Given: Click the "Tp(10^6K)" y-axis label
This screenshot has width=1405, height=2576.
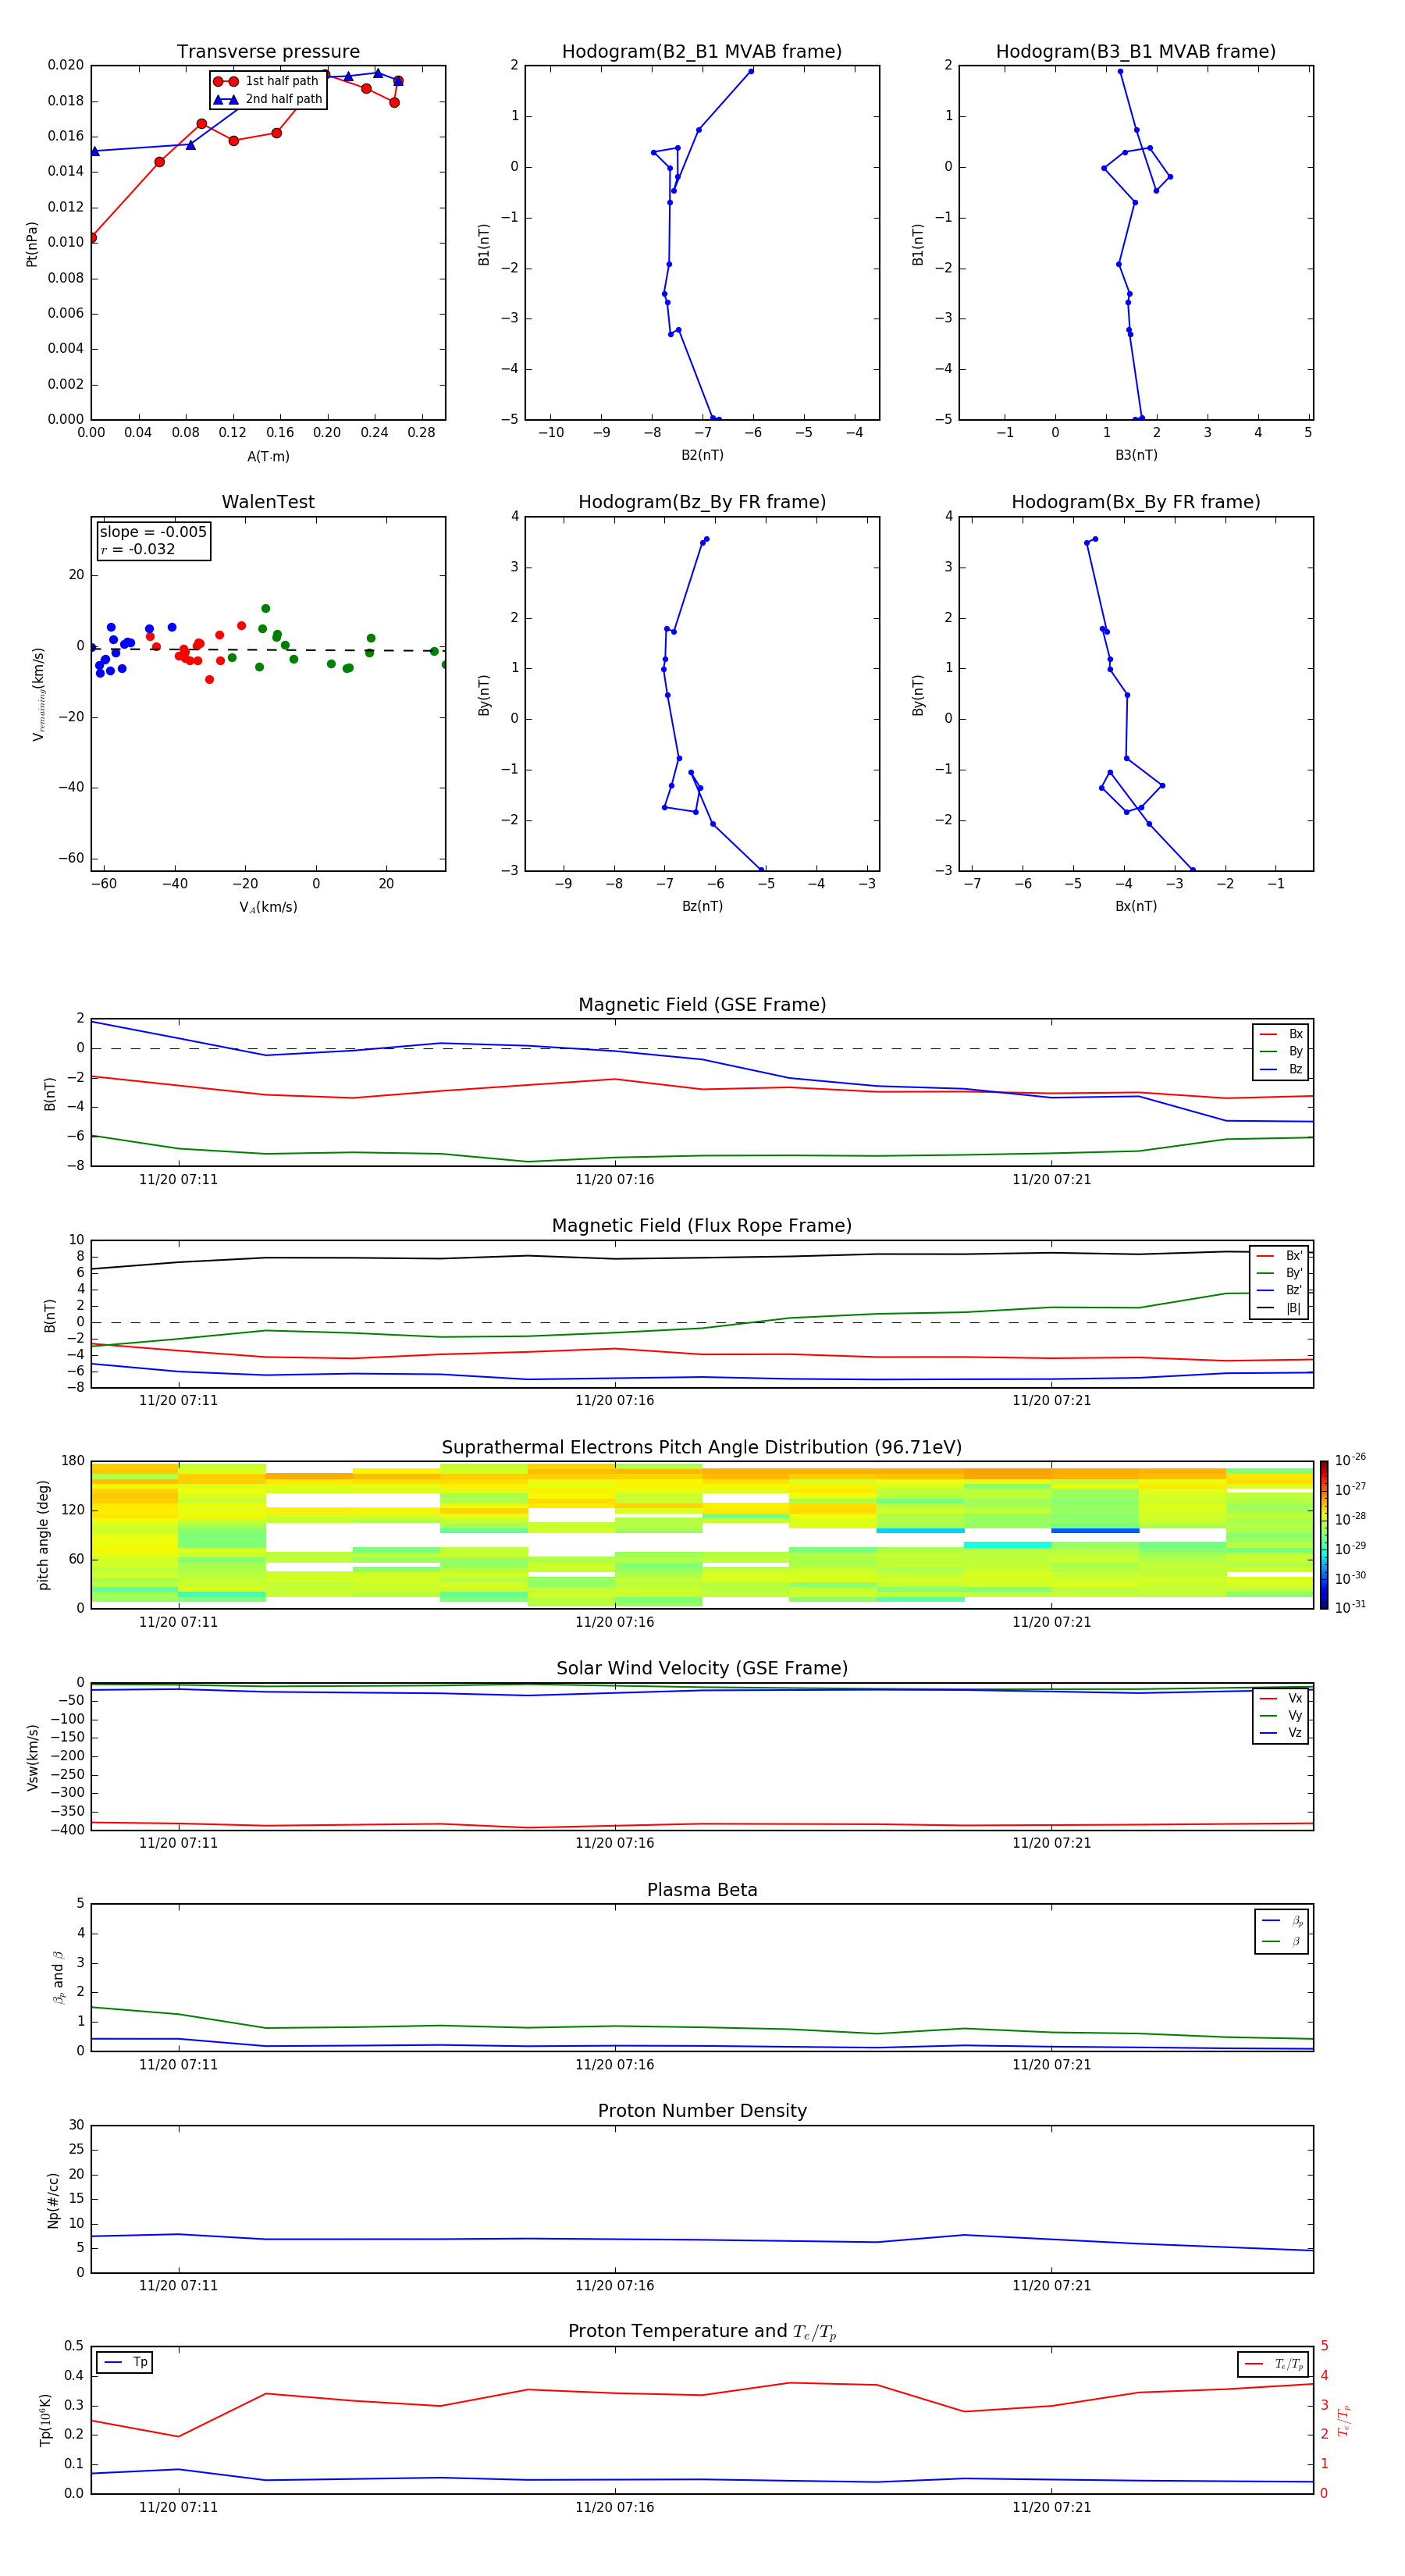Looking at the screenshot, I should click(x=45, y=2420).
